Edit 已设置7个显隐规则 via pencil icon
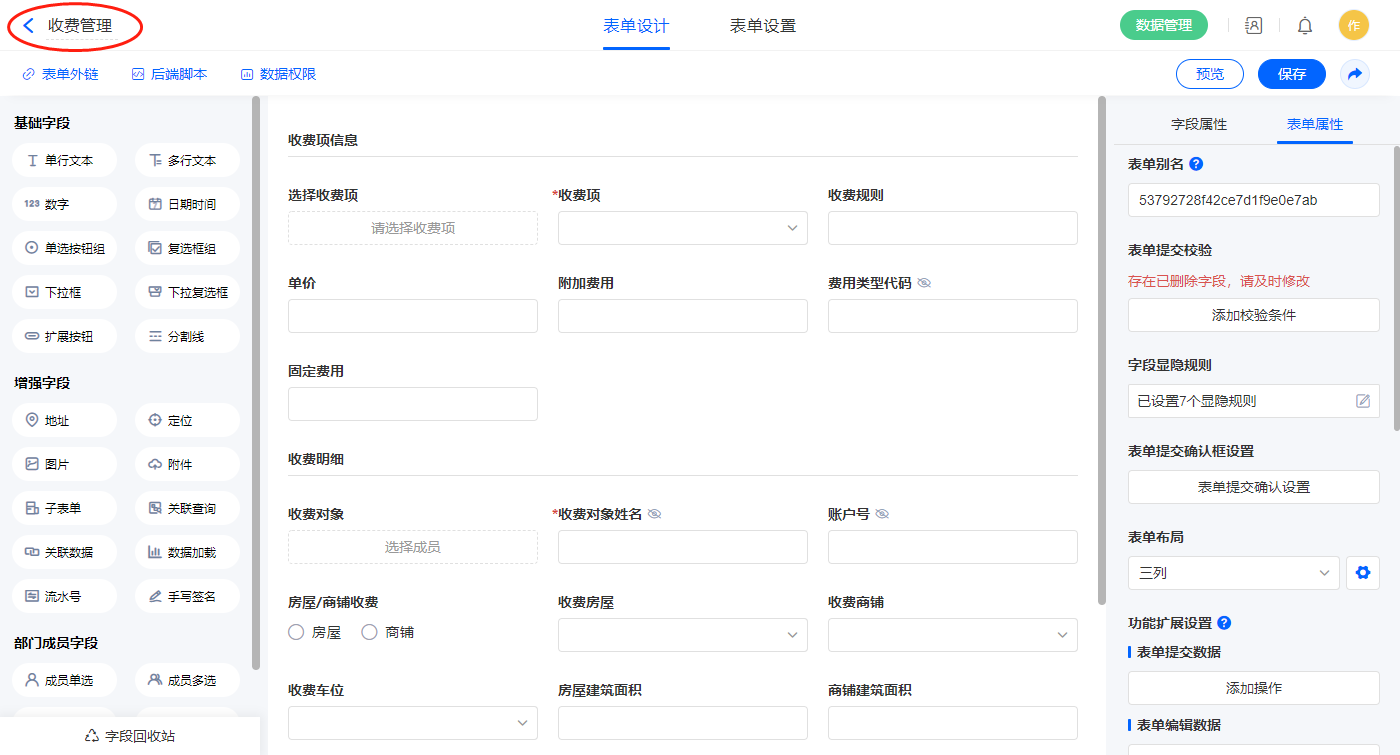The height and width of the screenshot is (755, 1400). coord(1363,401)
